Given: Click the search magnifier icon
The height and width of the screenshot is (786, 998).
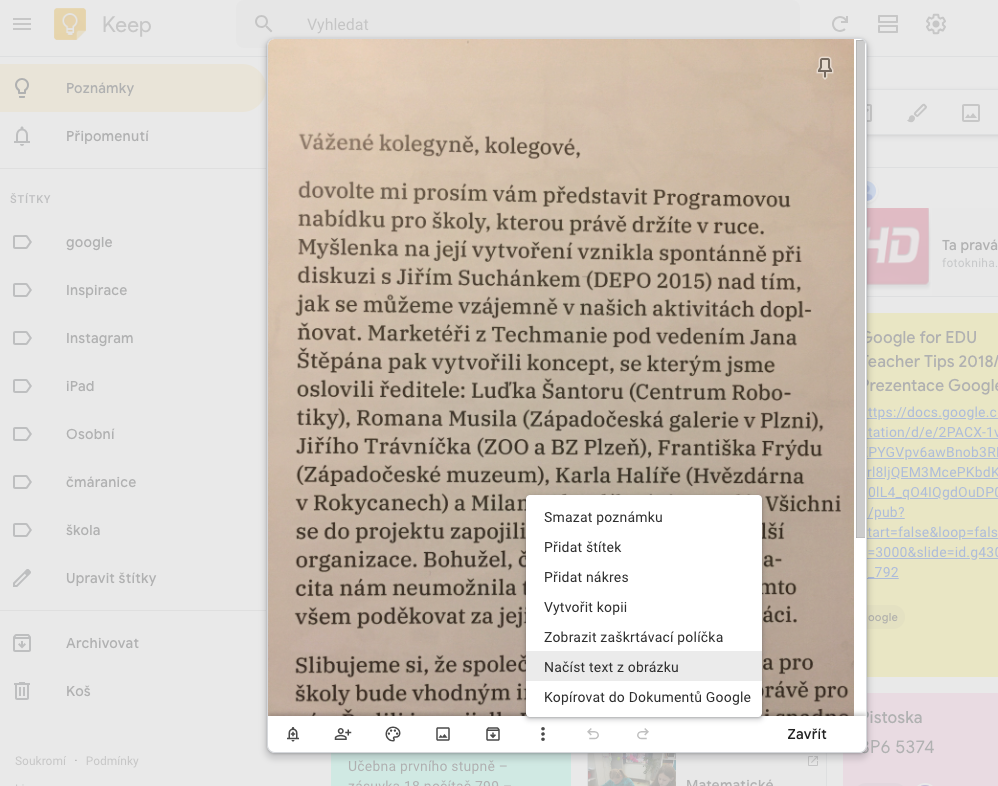Looking at the screenshot, I should click(263, 24).
